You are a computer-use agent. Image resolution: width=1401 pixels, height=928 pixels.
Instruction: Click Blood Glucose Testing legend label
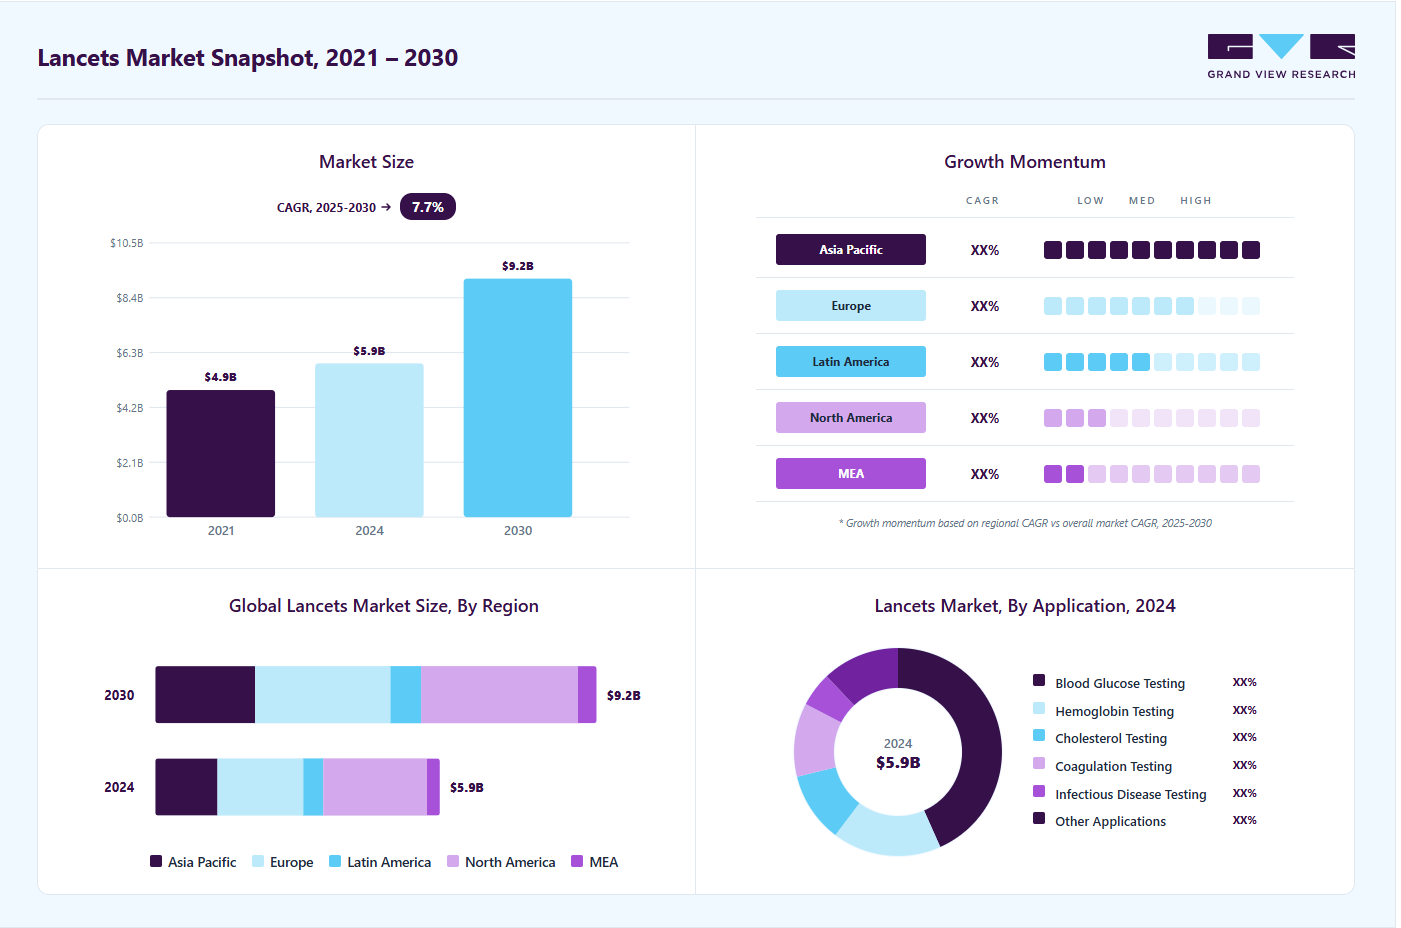point(1120,683)
